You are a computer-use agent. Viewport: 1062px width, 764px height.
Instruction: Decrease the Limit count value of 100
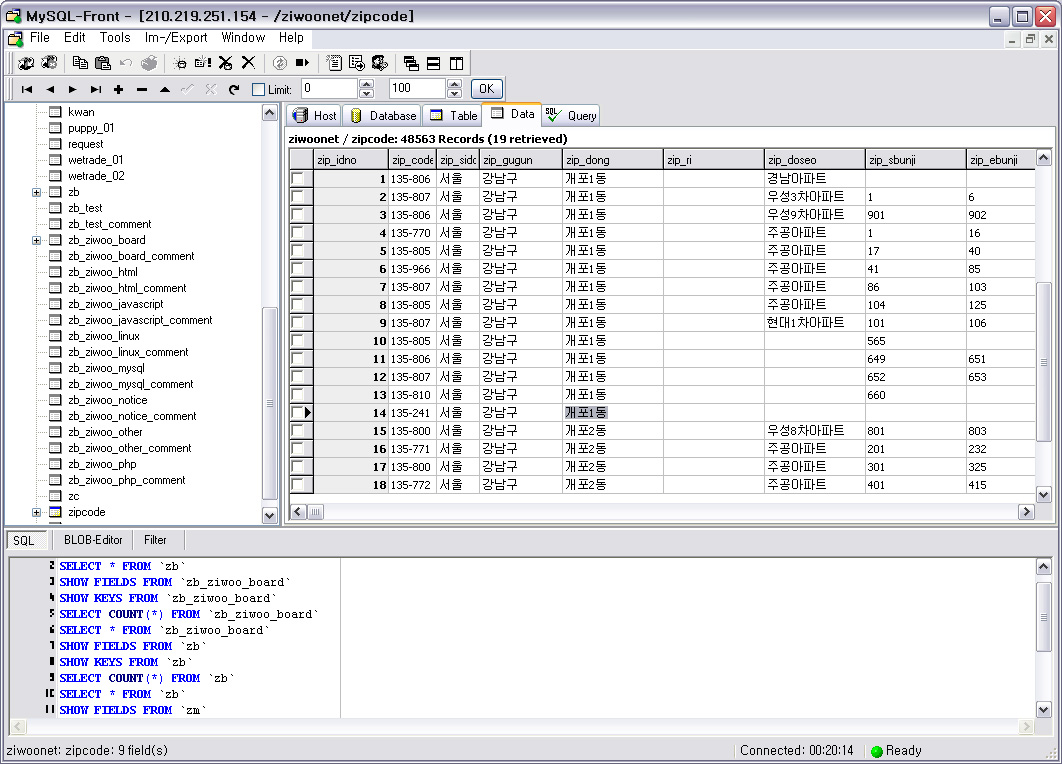[x=454, y=93]
